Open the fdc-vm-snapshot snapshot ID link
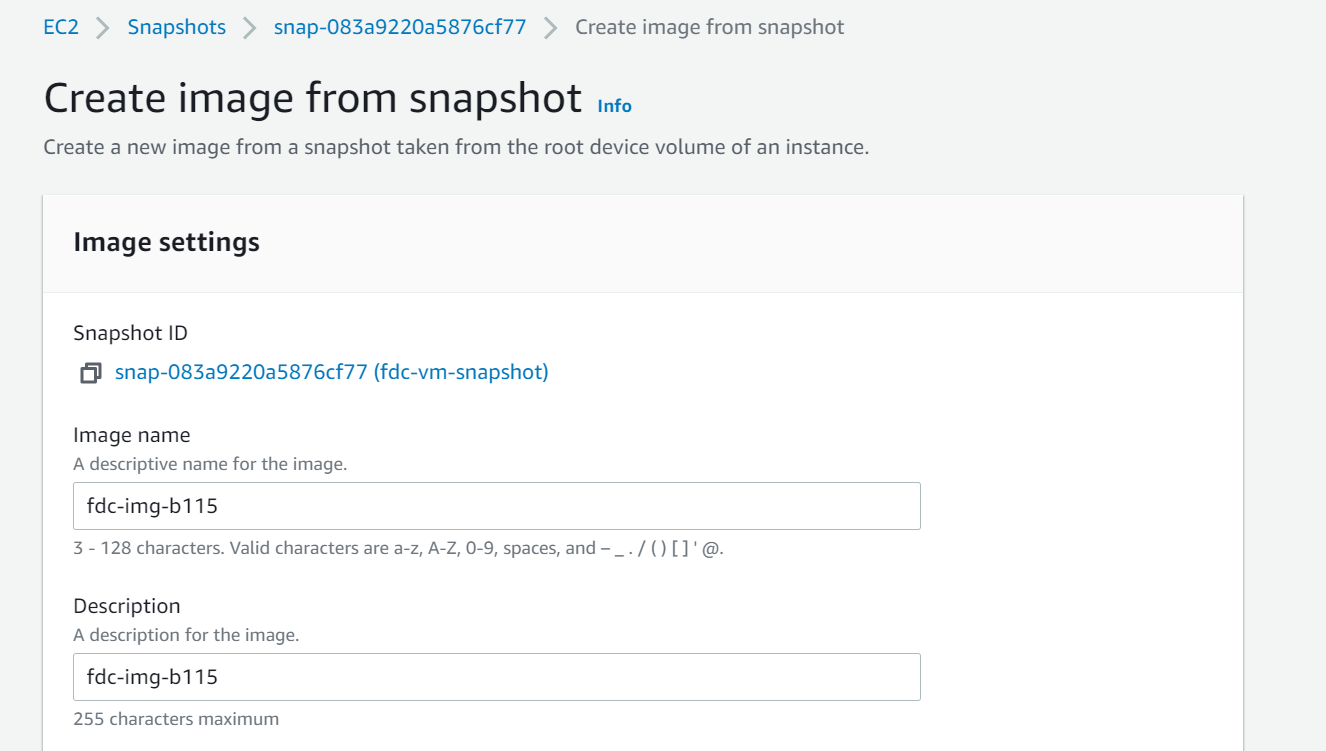Viewport: 1326px width, 751px height. point(331,372)
